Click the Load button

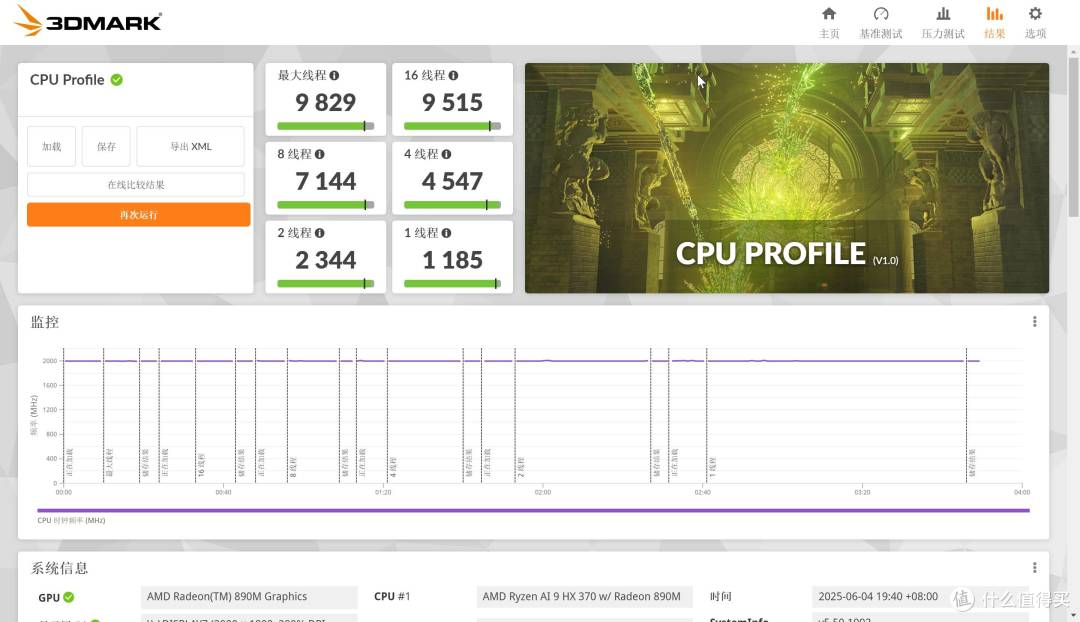coord(52,146)
